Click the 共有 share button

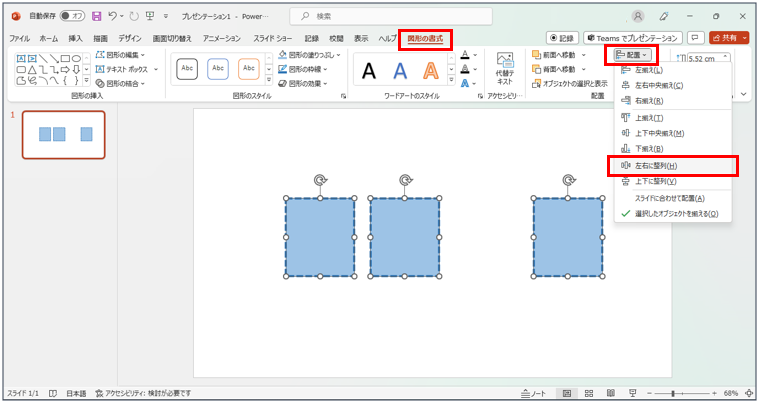(x=730, y=37)
